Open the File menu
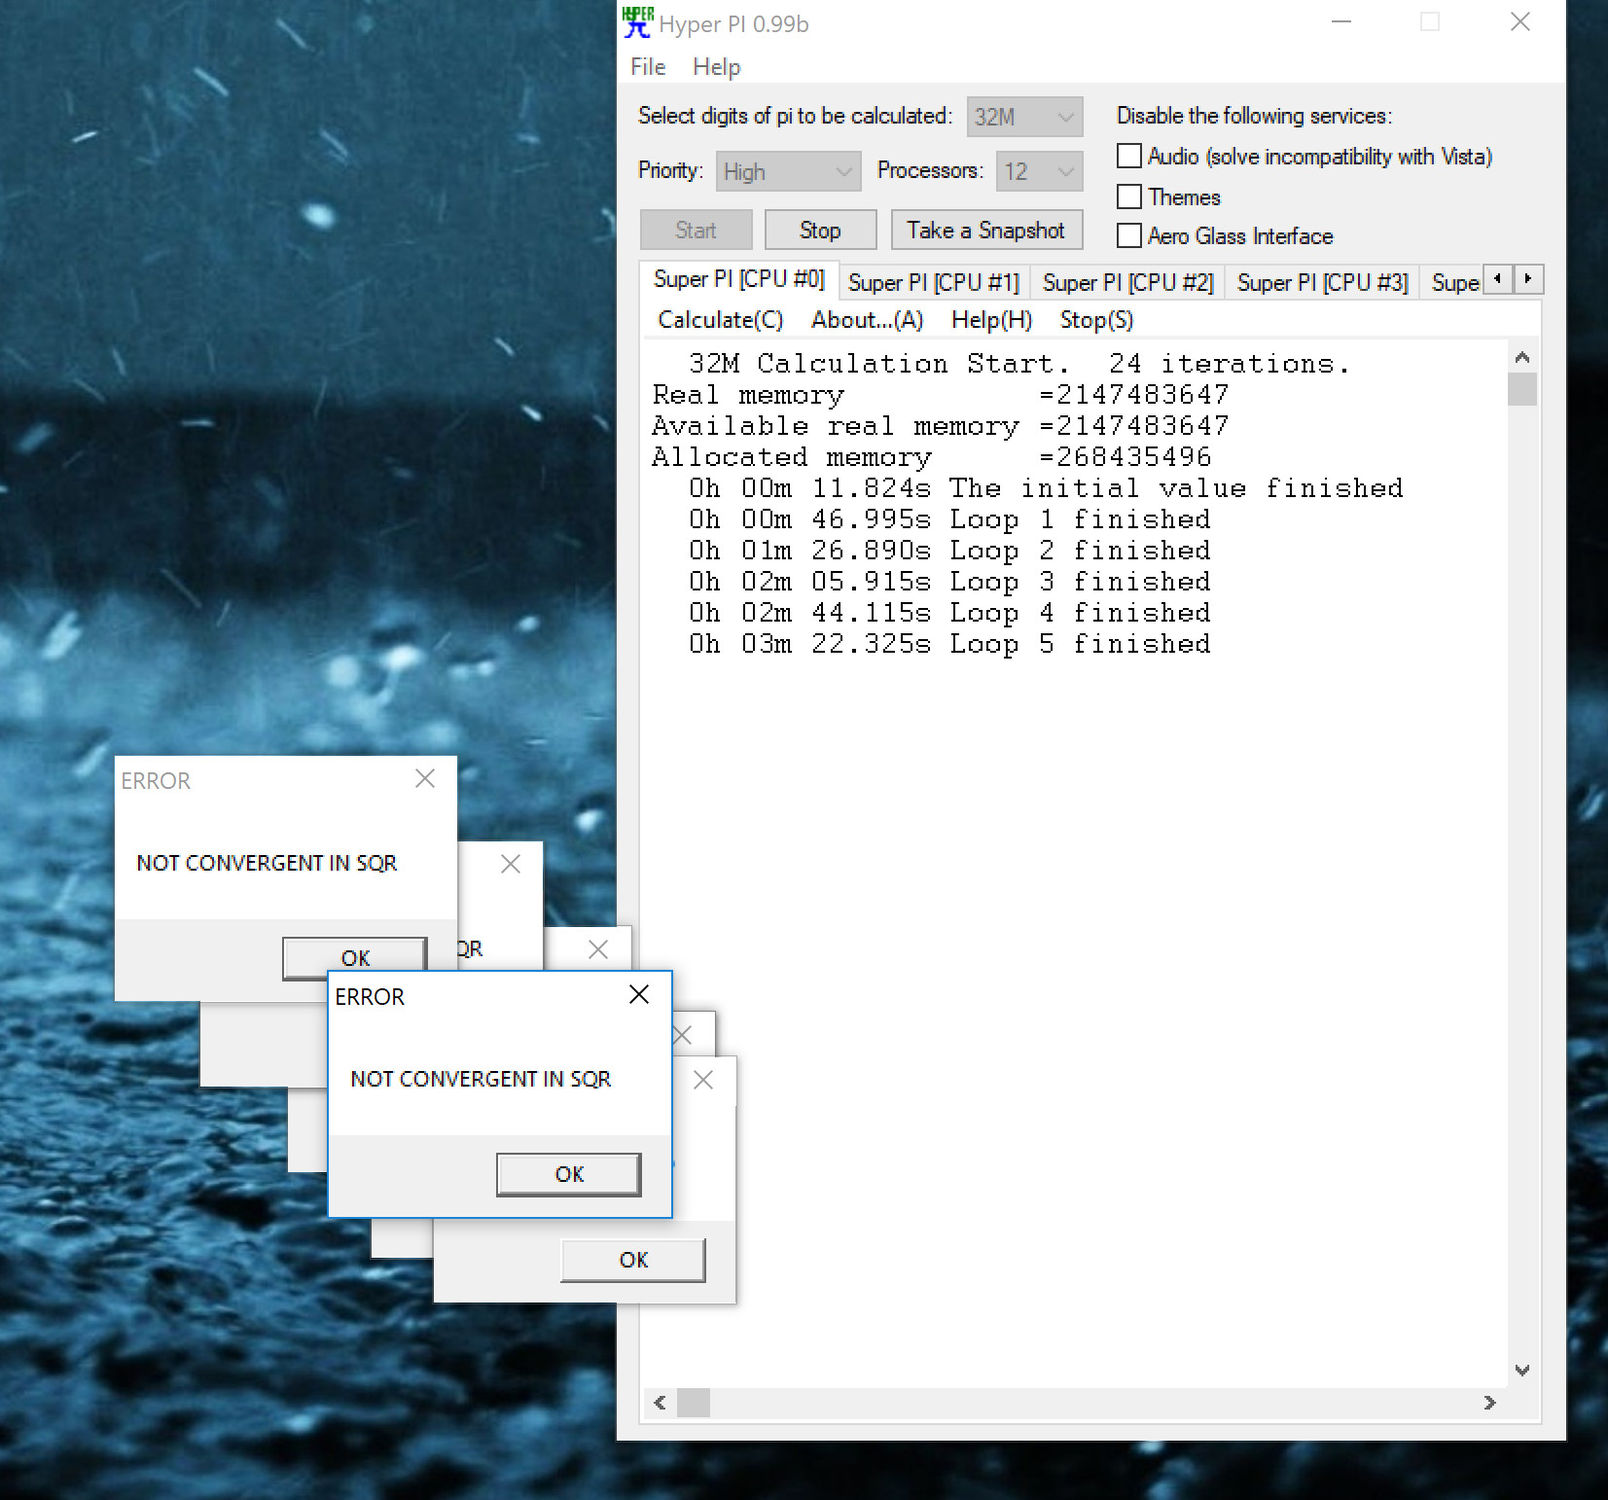 (x=648, y=67)
